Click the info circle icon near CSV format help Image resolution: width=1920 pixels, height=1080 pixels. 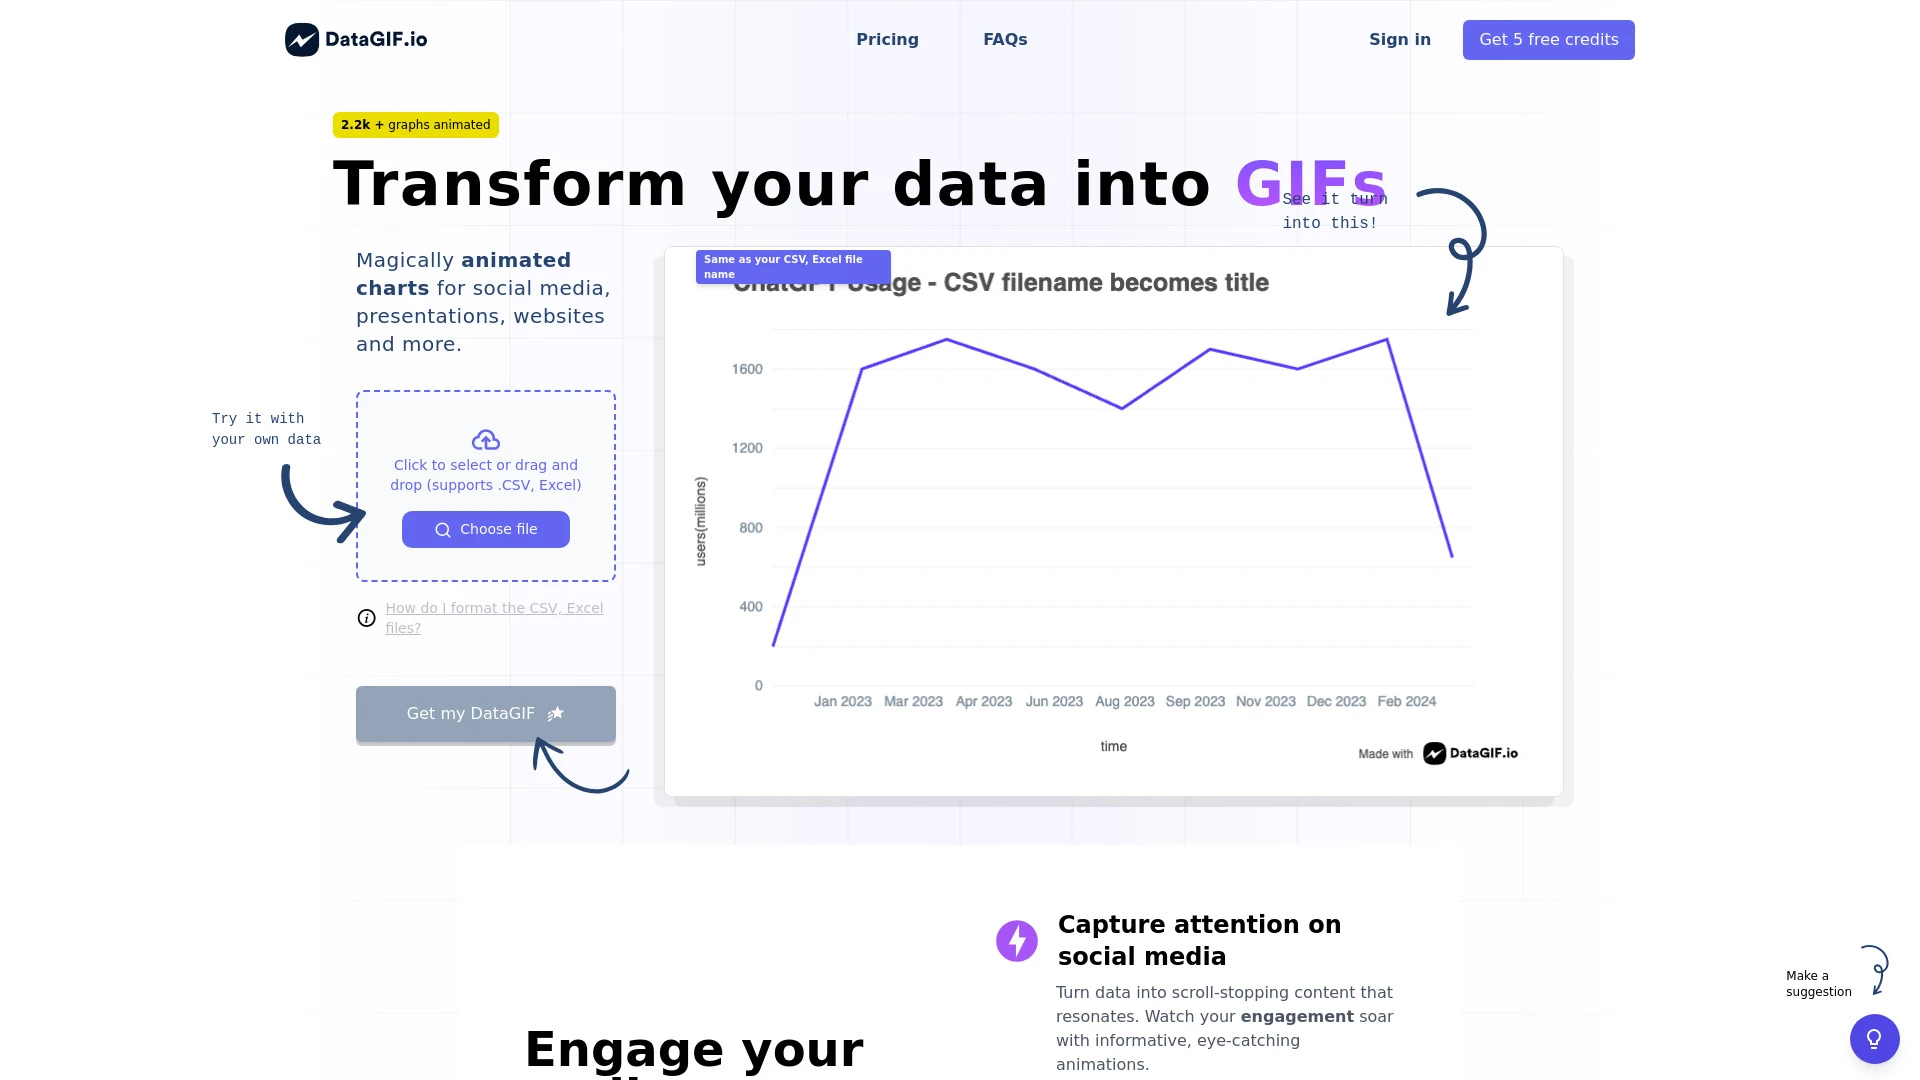pyautogui.click(x=367, y=618)
